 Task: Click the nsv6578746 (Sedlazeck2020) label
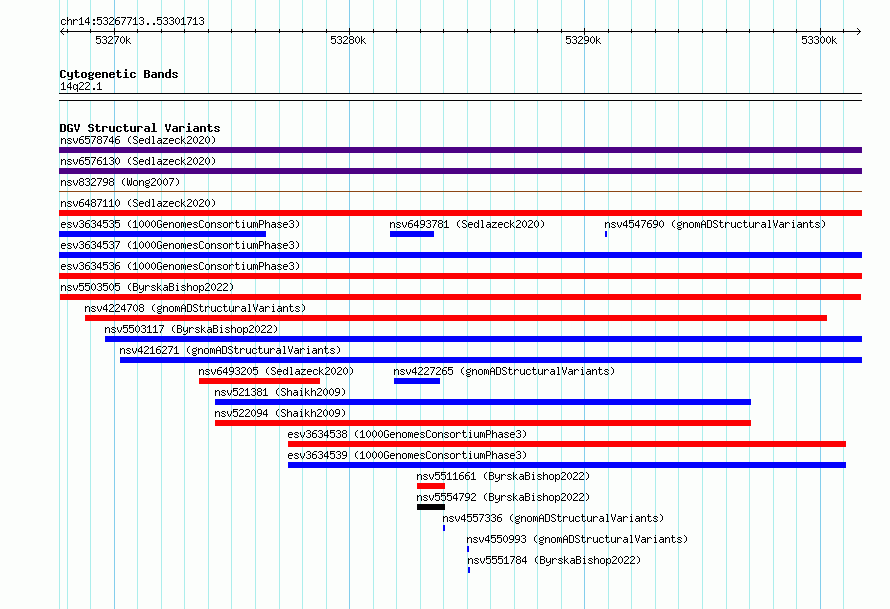138,140
